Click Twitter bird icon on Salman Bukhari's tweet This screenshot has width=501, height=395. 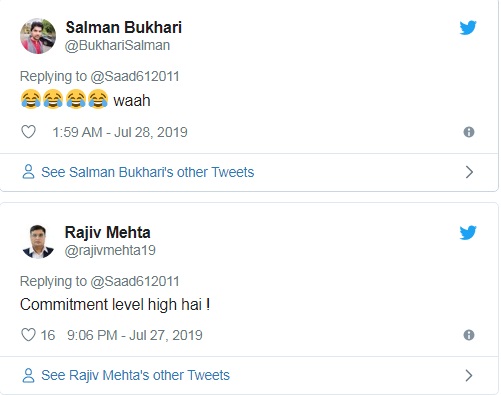[x=468, y=28]
